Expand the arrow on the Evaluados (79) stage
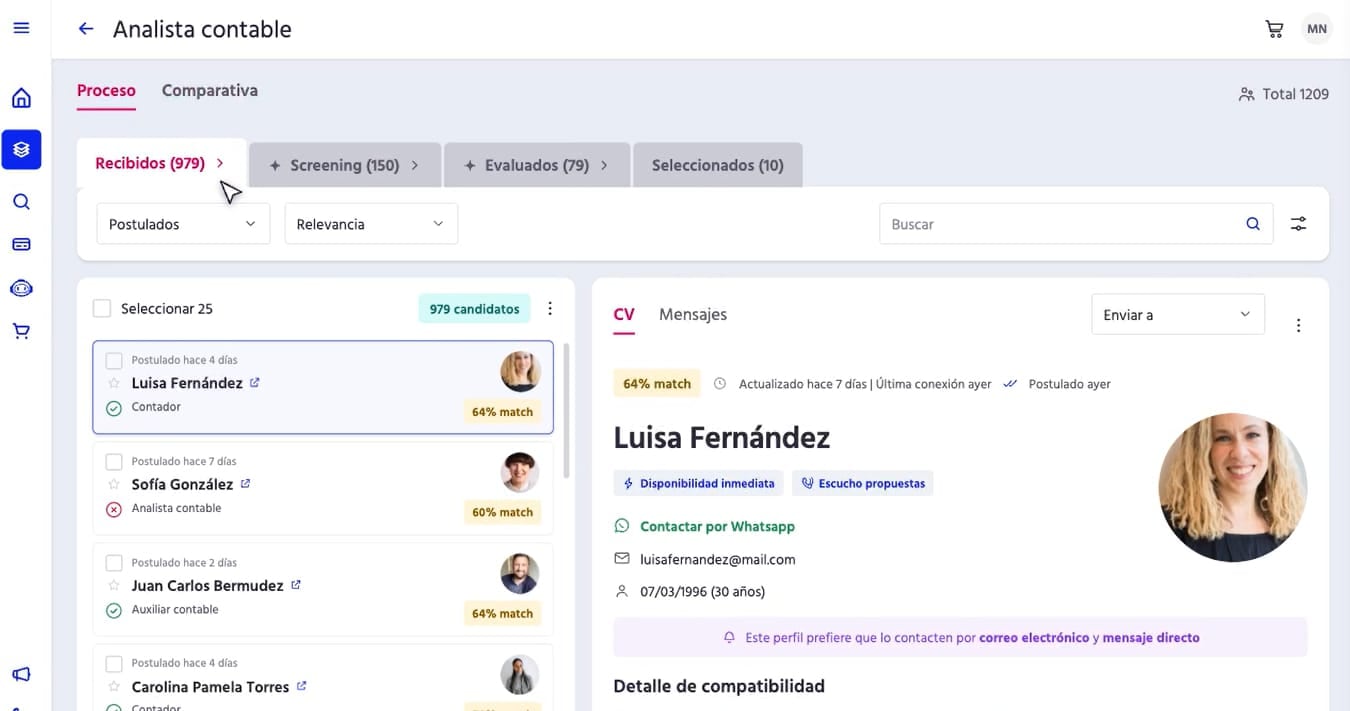Image resolution: width=1350 pixels, height=711 pixels. (604, 165)
